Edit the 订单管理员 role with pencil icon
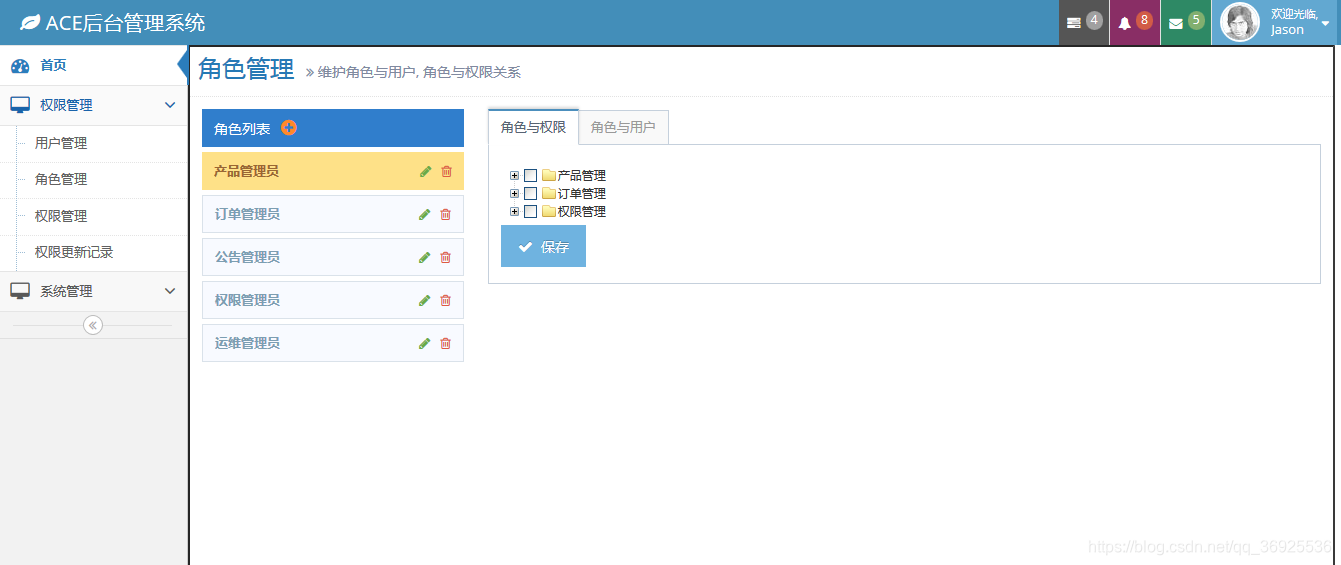Viewport: 1341px width, 565px height. pos(425,214)
